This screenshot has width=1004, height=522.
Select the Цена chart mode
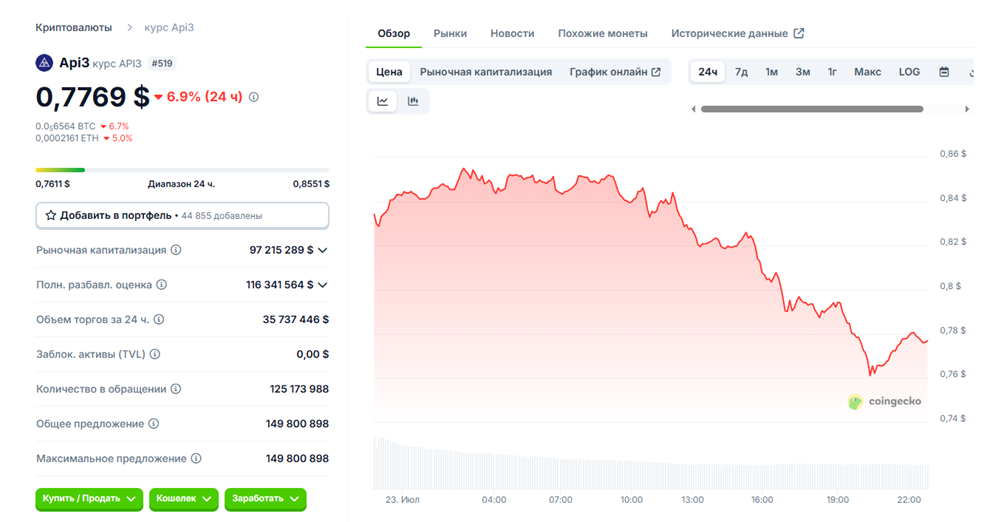point(389,72)
